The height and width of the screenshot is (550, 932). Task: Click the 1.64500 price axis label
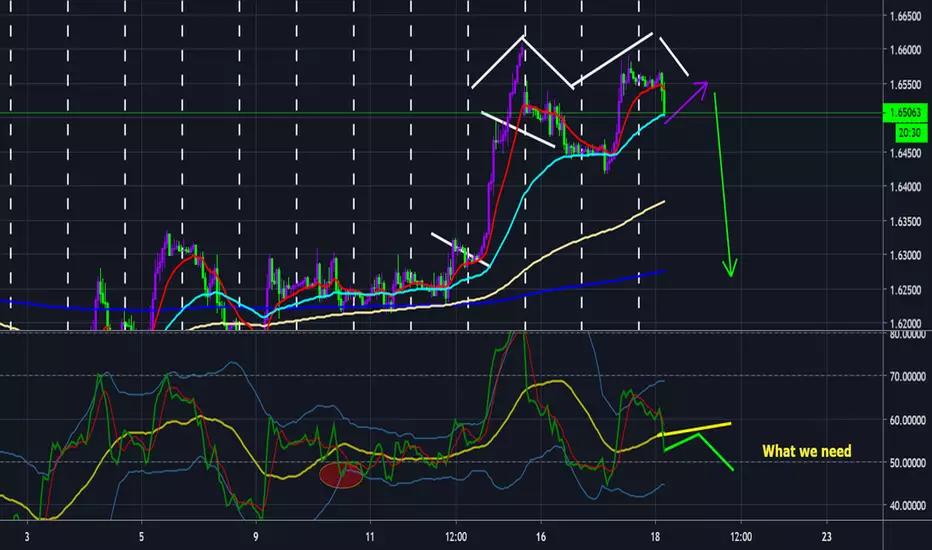[905, 153]
